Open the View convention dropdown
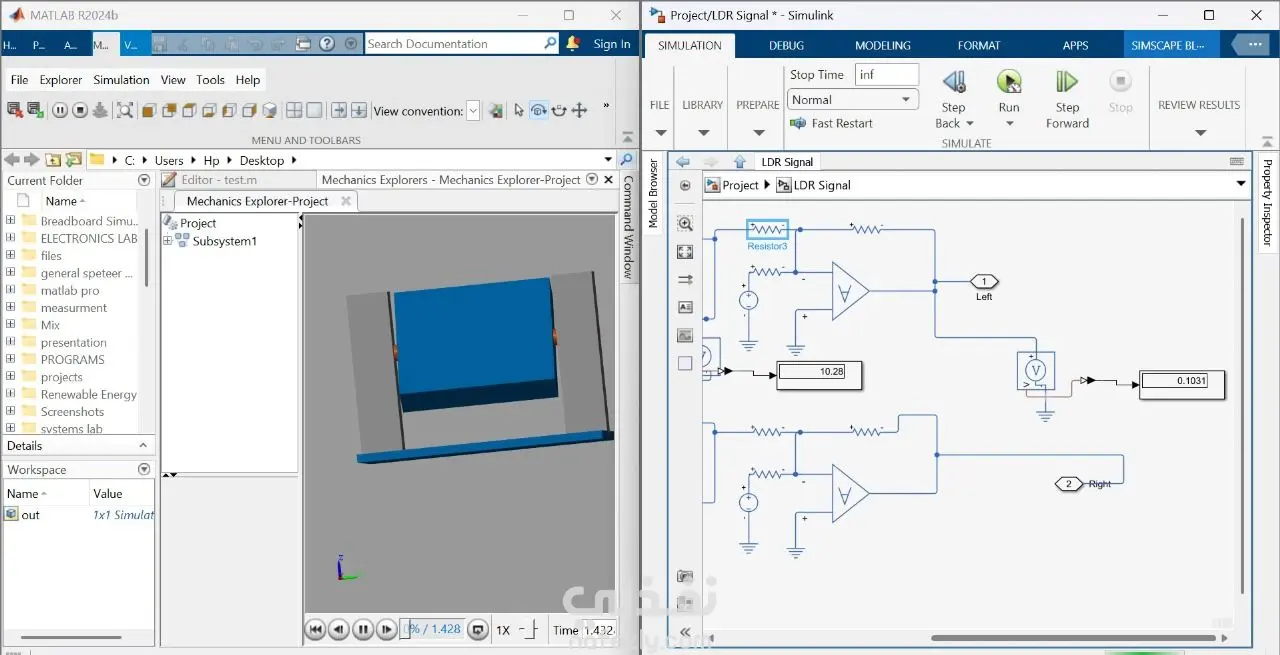The image size is (1280, 655). click(473, 111)
